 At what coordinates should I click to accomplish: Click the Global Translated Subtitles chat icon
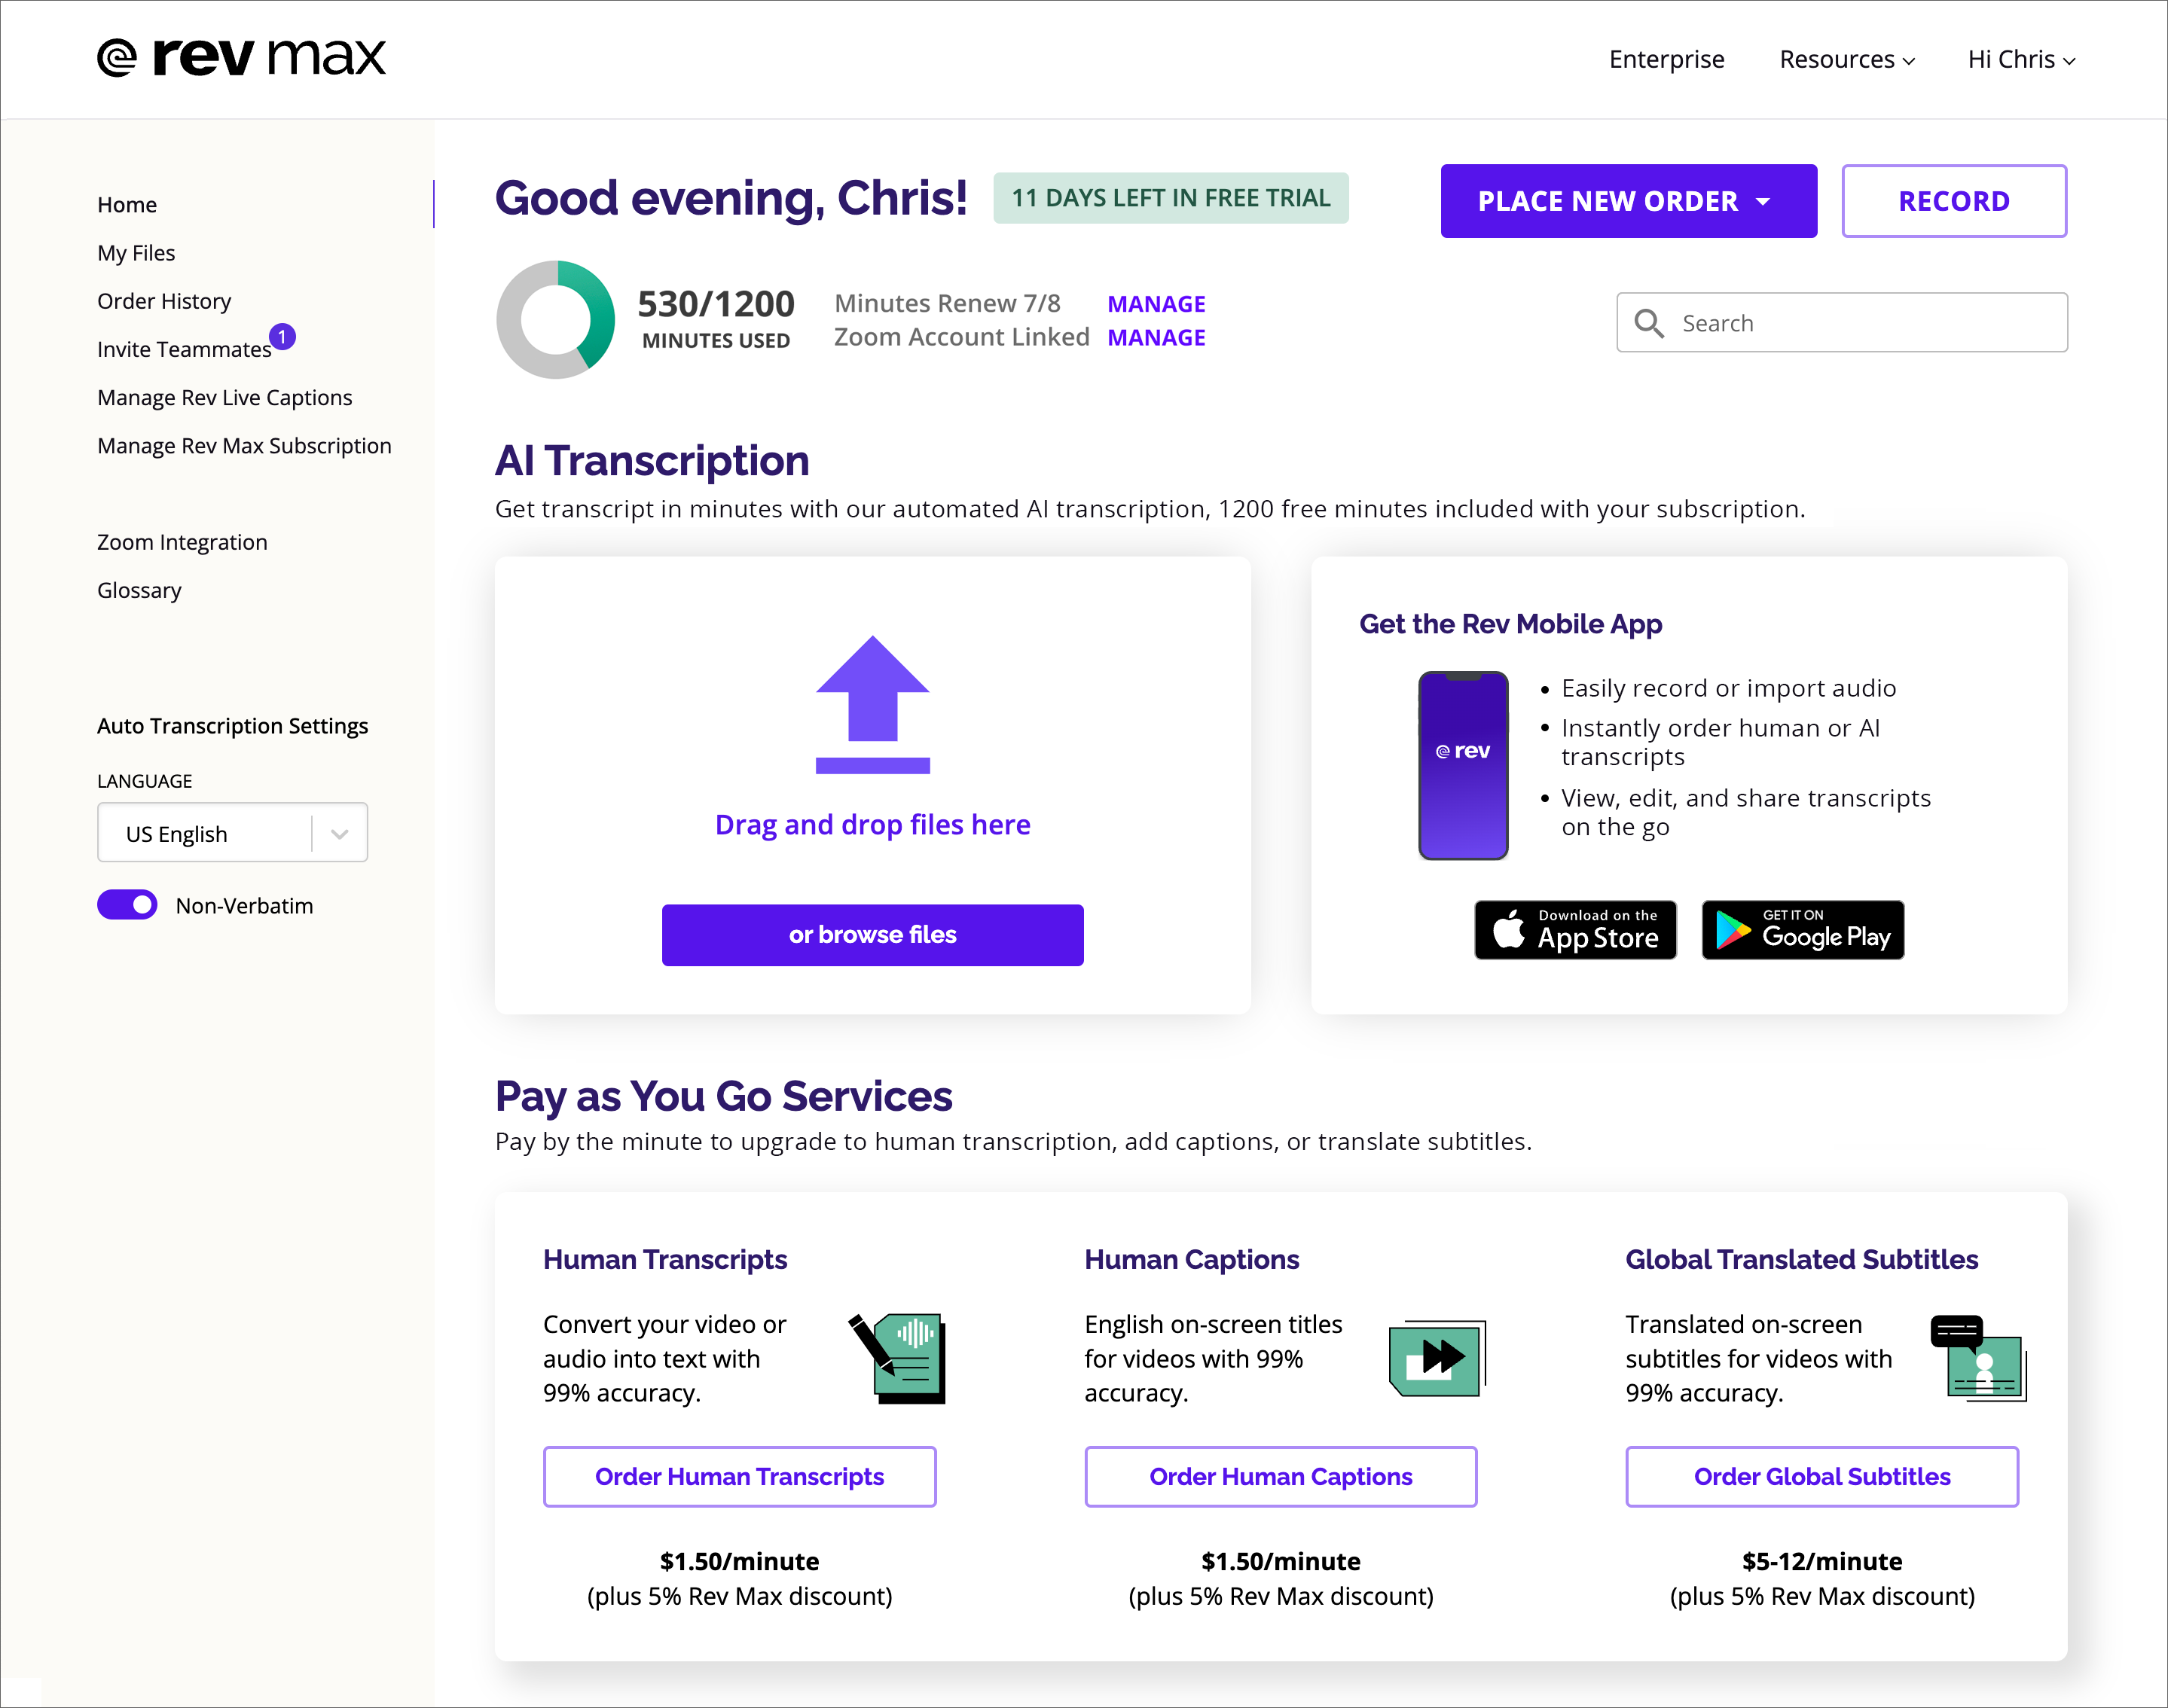coord(1978,1357)
